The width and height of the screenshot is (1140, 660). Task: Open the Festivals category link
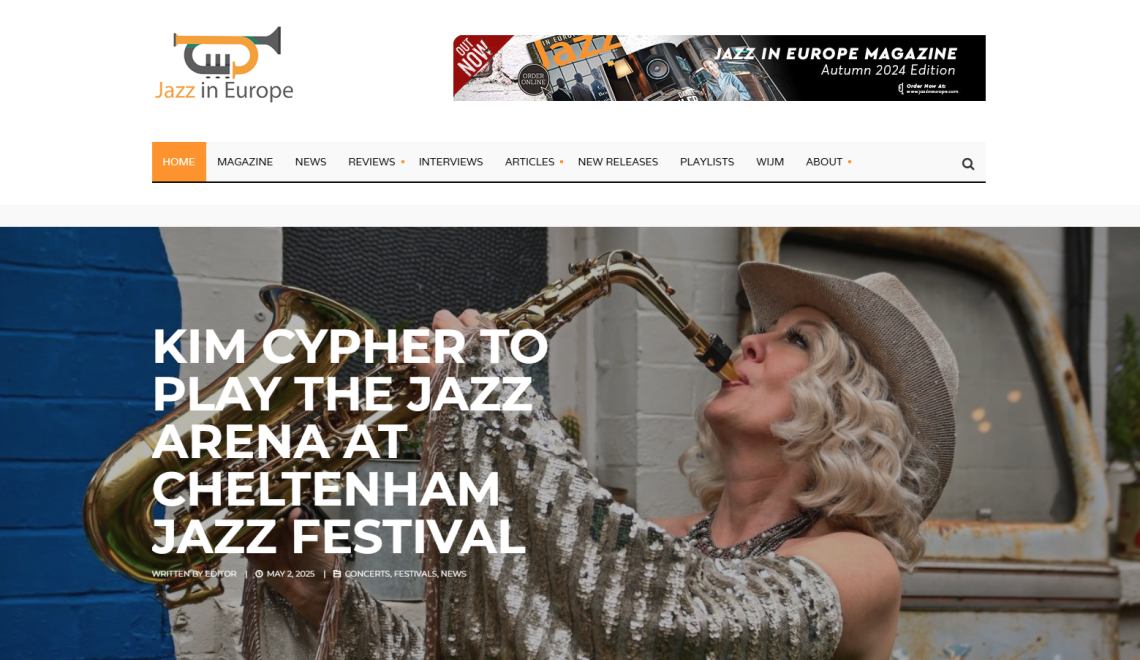415,574
